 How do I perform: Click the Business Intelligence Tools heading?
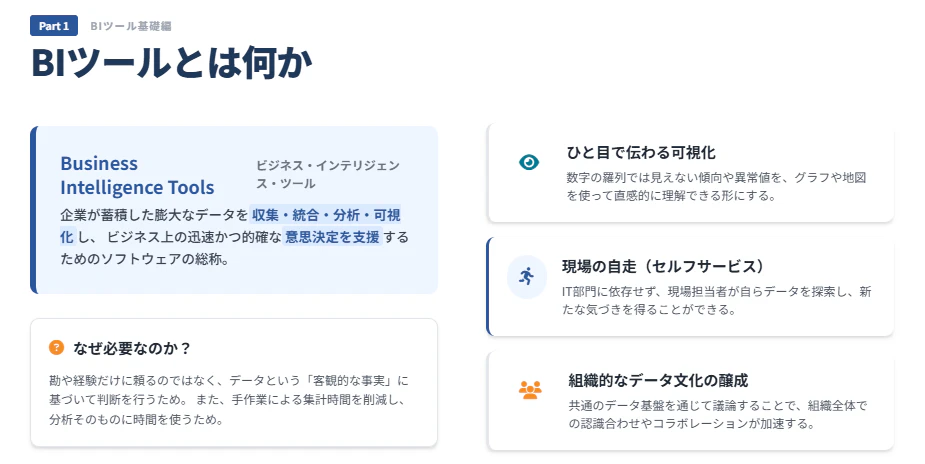tap(137, 175)
